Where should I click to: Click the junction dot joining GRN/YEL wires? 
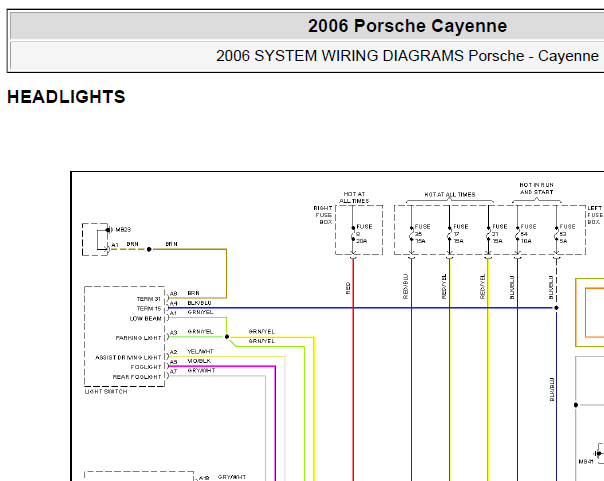[227, 337]
